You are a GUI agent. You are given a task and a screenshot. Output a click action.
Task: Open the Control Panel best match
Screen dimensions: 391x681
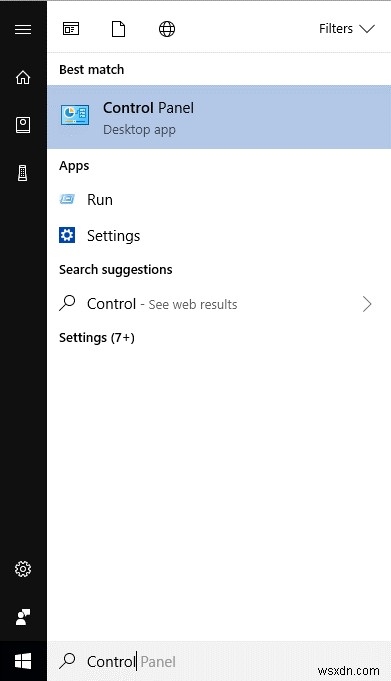pyautogui.click(x=219, y=117)
